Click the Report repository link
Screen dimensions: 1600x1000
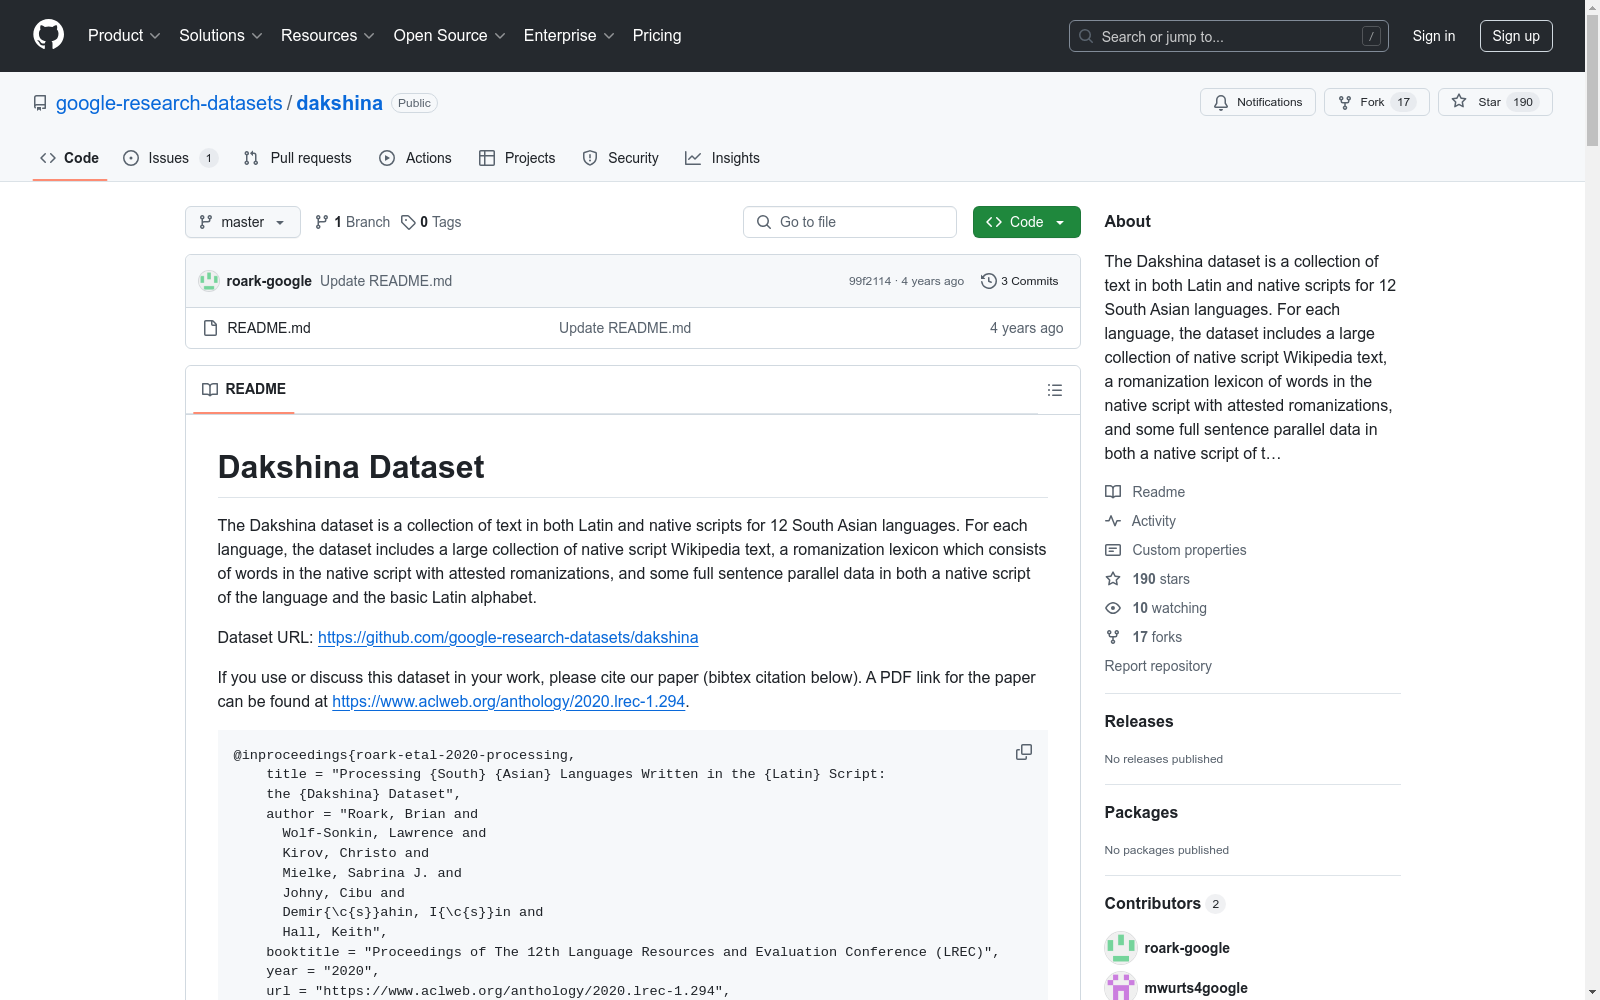pos(1158,666)
